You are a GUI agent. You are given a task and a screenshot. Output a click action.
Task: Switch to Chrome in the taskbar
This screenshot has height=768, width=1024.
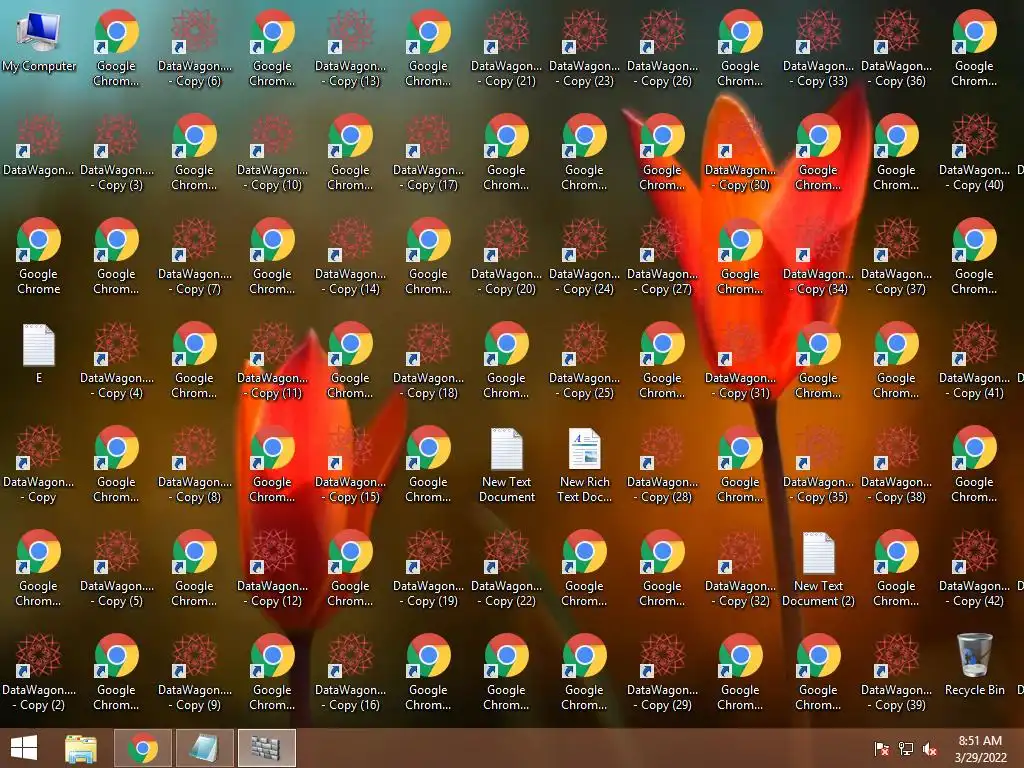coord(143,748)
